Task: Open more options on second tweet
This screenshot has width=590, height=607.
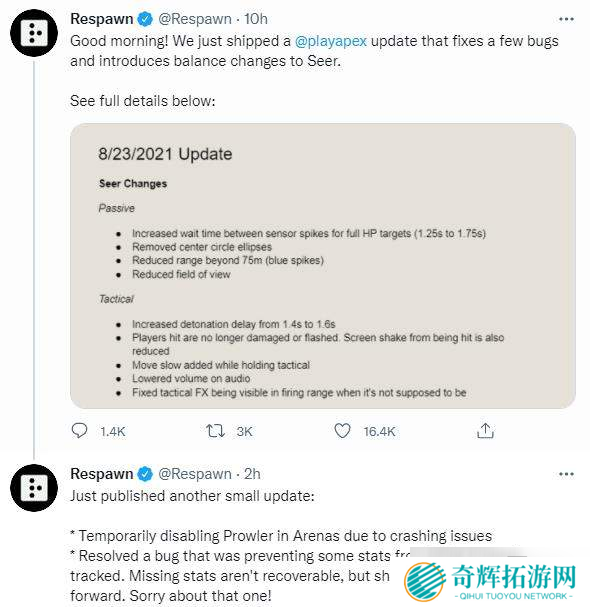Action: click(566, 474)
